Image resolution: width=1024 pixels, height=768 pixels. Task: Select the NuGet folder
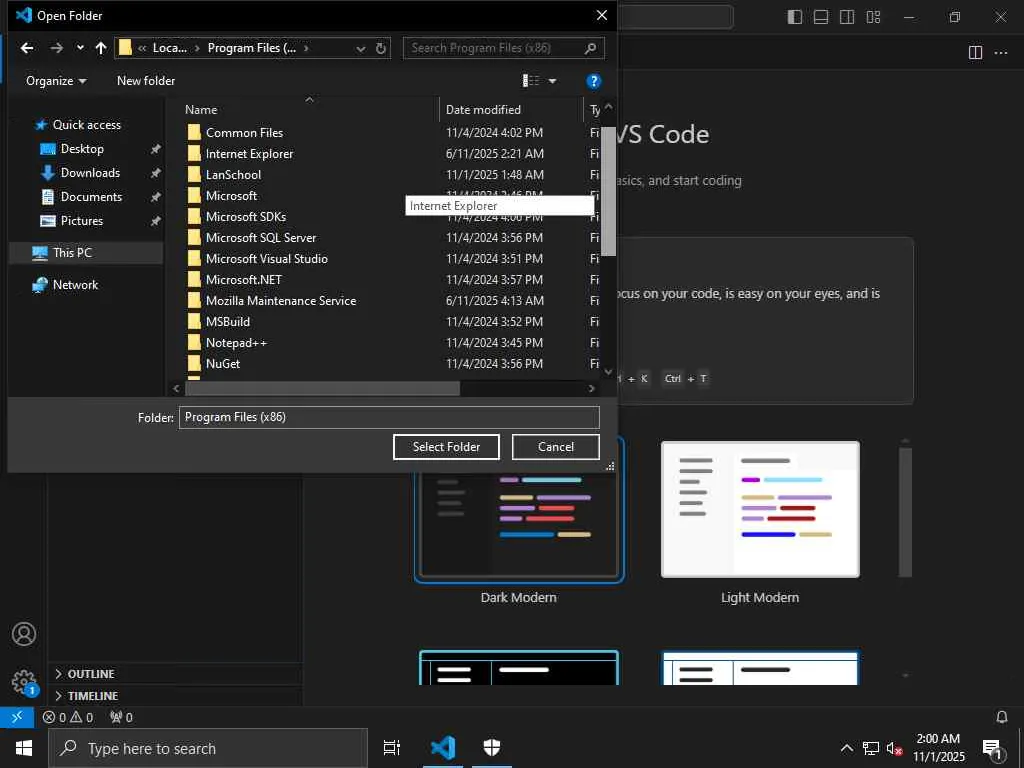[x=223, y=364]
